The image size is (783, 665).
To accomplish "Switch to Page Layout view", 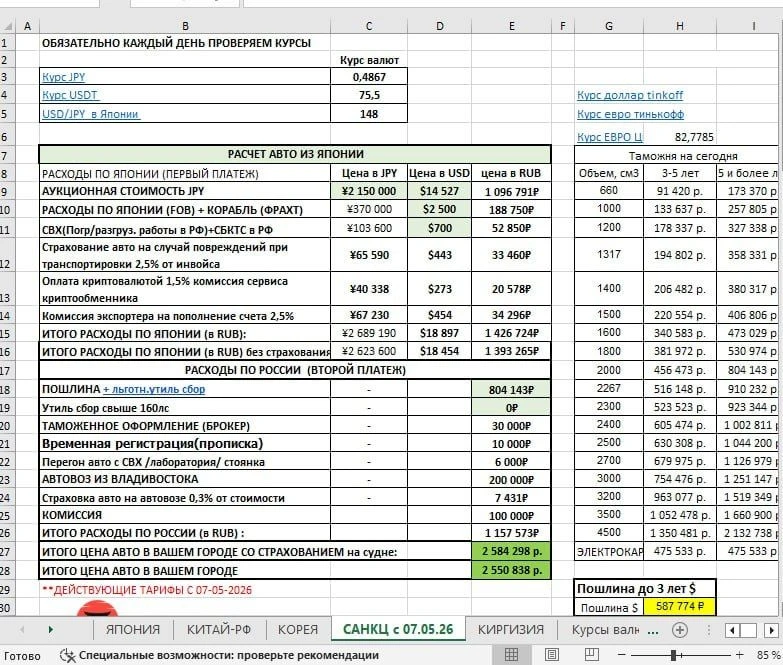I will pyautogui.click(x=552, y=654).
